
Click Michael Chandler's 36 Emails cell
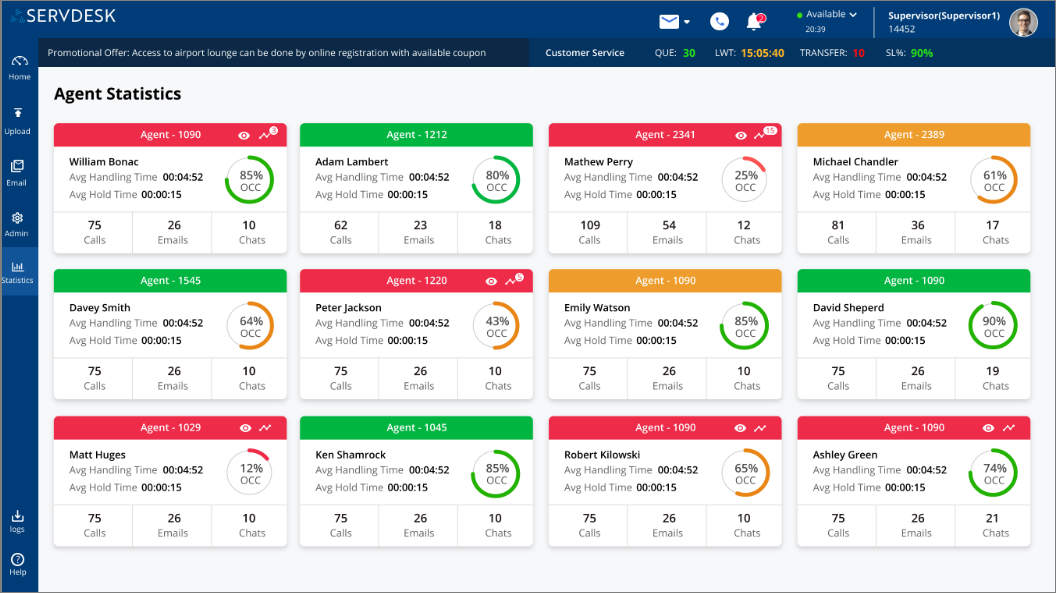[x=917, y=232]
